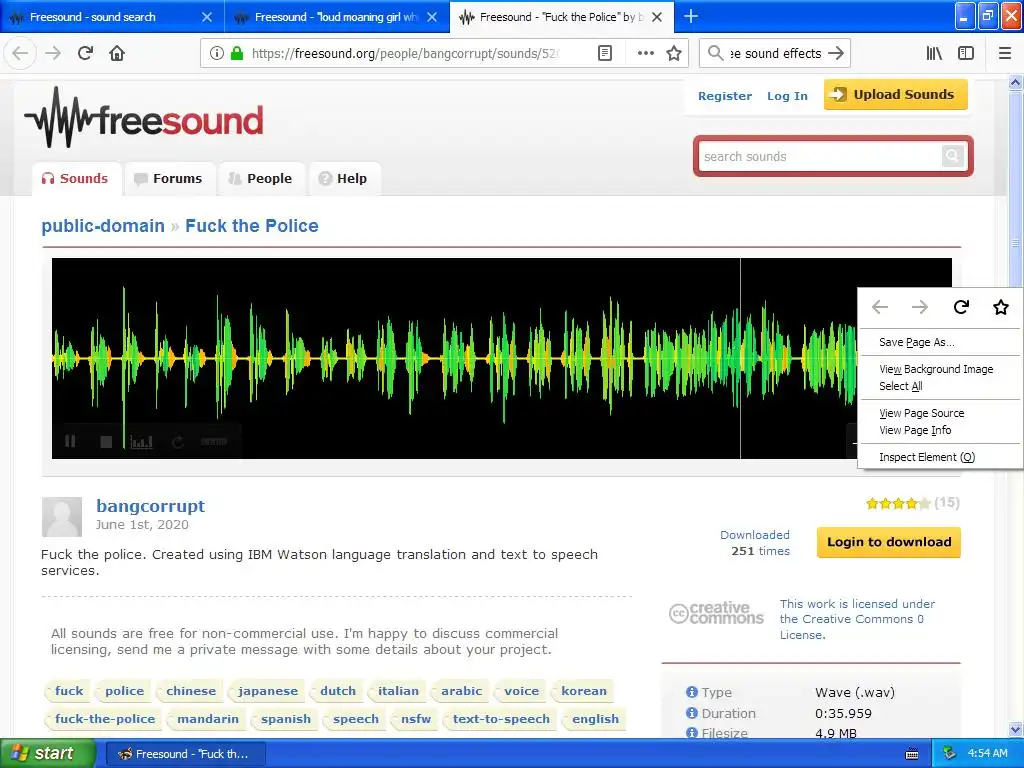The width and height of the screenshot is (1024, 768).
Task: Click the Upload Sounds button
Action: pos(895,95)
